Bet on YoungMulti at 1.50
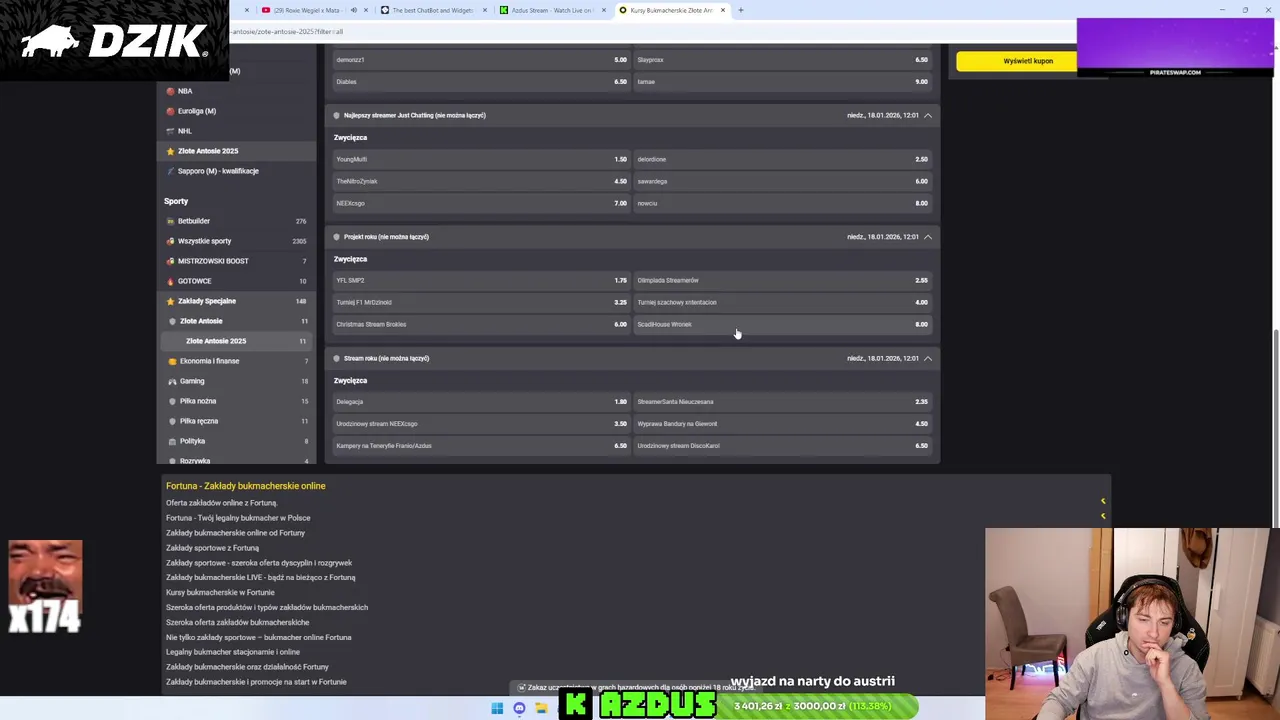Screen dimensions: 1280x720 (x=481, y=159)
